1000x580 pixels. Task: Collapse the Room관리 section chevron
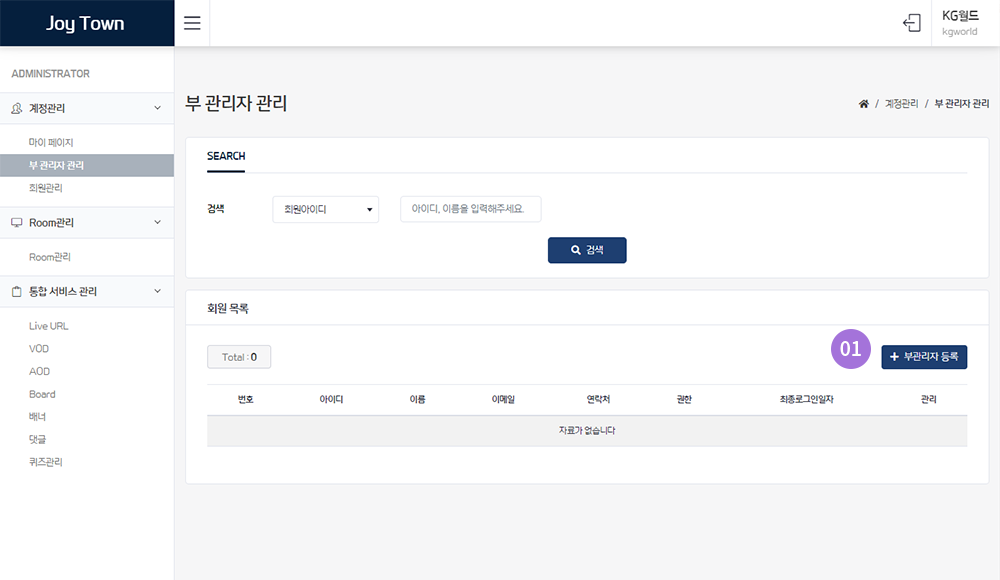tap(157, 223)
